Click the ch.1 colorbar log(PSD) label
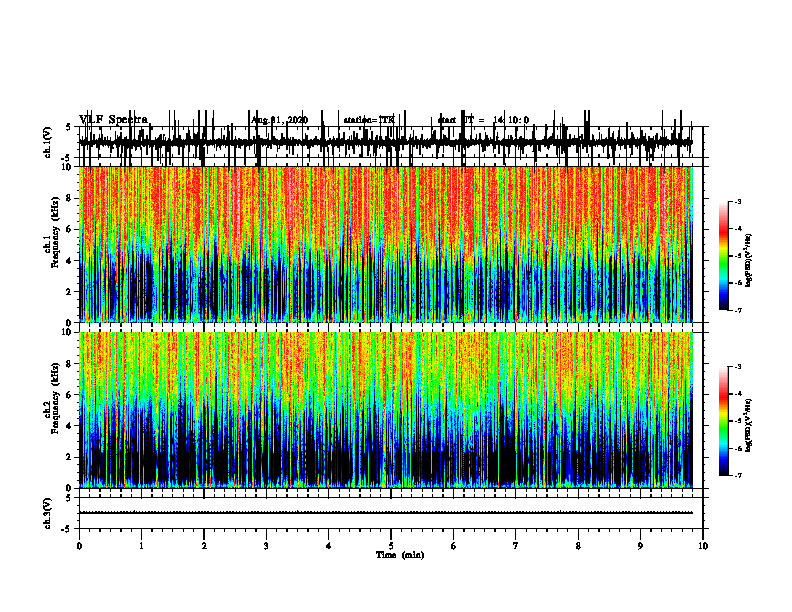 point(749,260)
